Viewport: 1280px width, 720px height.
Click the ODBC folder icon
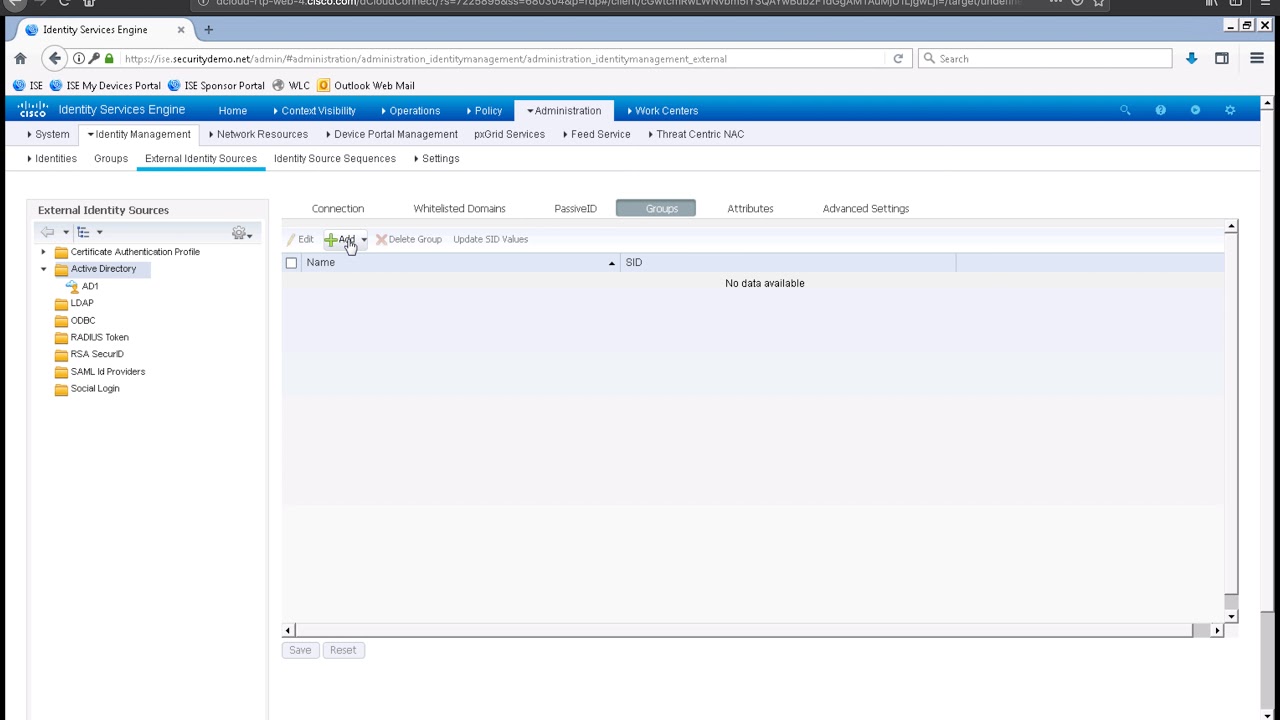click(61, 320)
